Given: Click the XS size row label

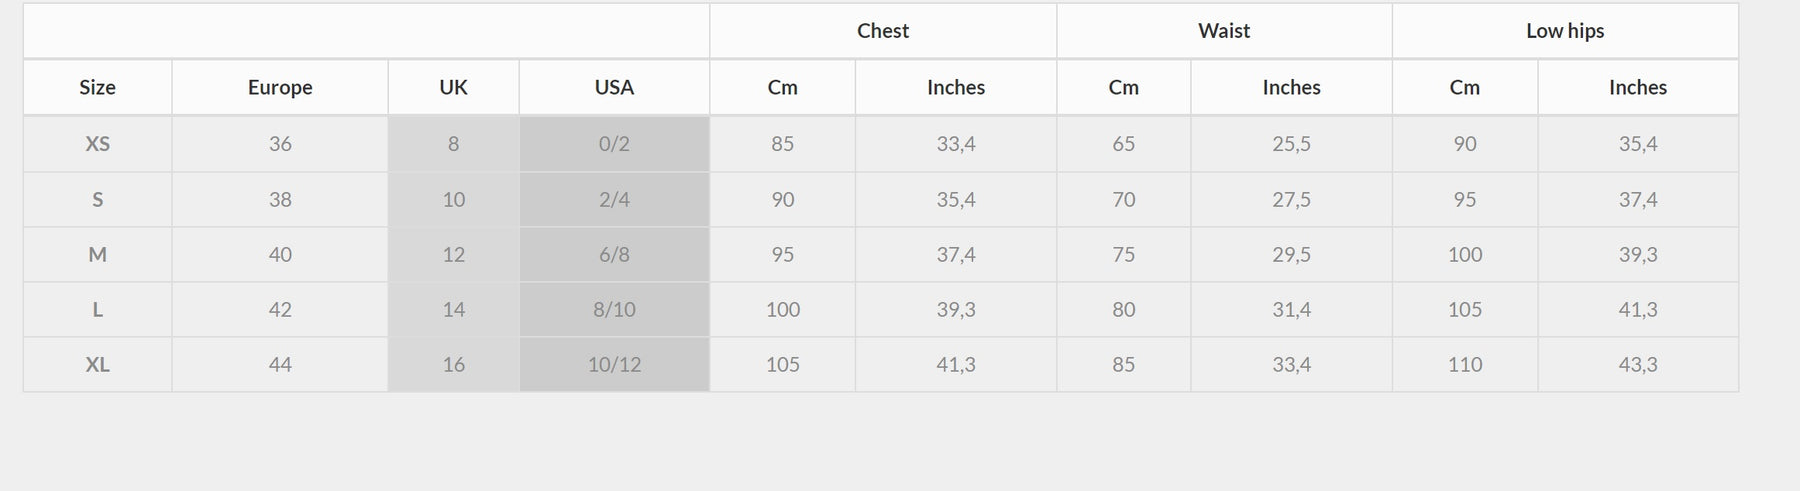Looking at the screenshot, I should click(97, 144).
